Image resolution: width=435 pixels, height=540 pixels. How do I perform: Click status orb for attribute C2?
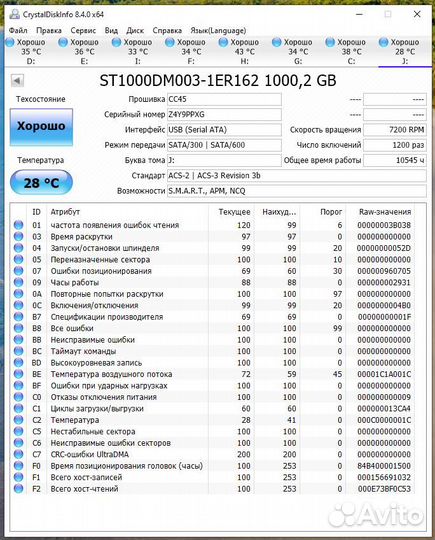[19, 420]
